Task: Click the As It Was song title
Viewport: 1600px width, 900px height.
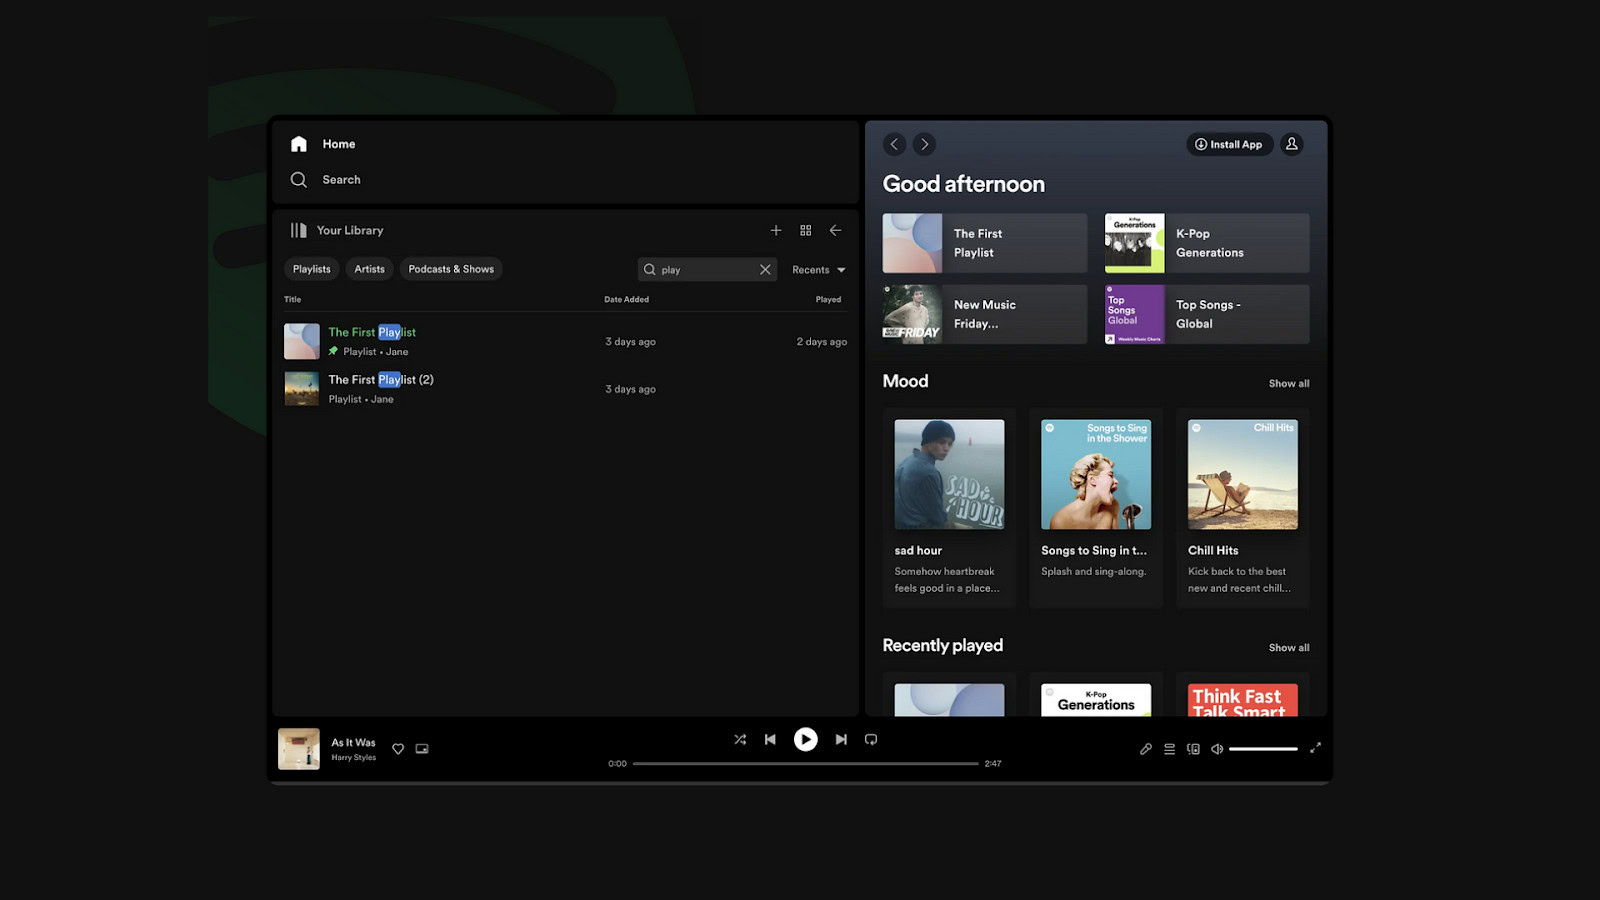Action: coord(353,742)
